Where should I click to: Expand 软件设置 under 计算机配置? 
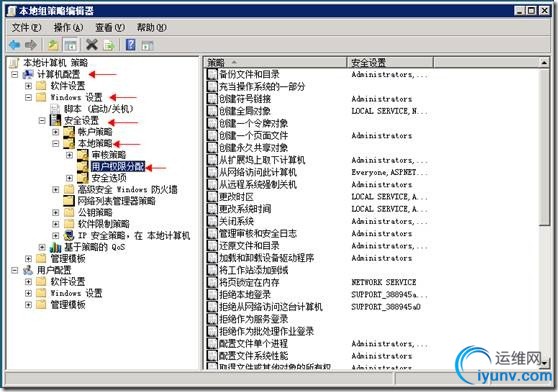point(28,86)
